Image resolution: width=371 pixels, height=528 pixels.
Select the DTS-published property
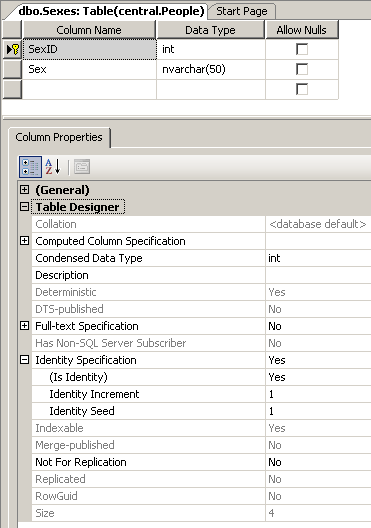tap(148, 309)
